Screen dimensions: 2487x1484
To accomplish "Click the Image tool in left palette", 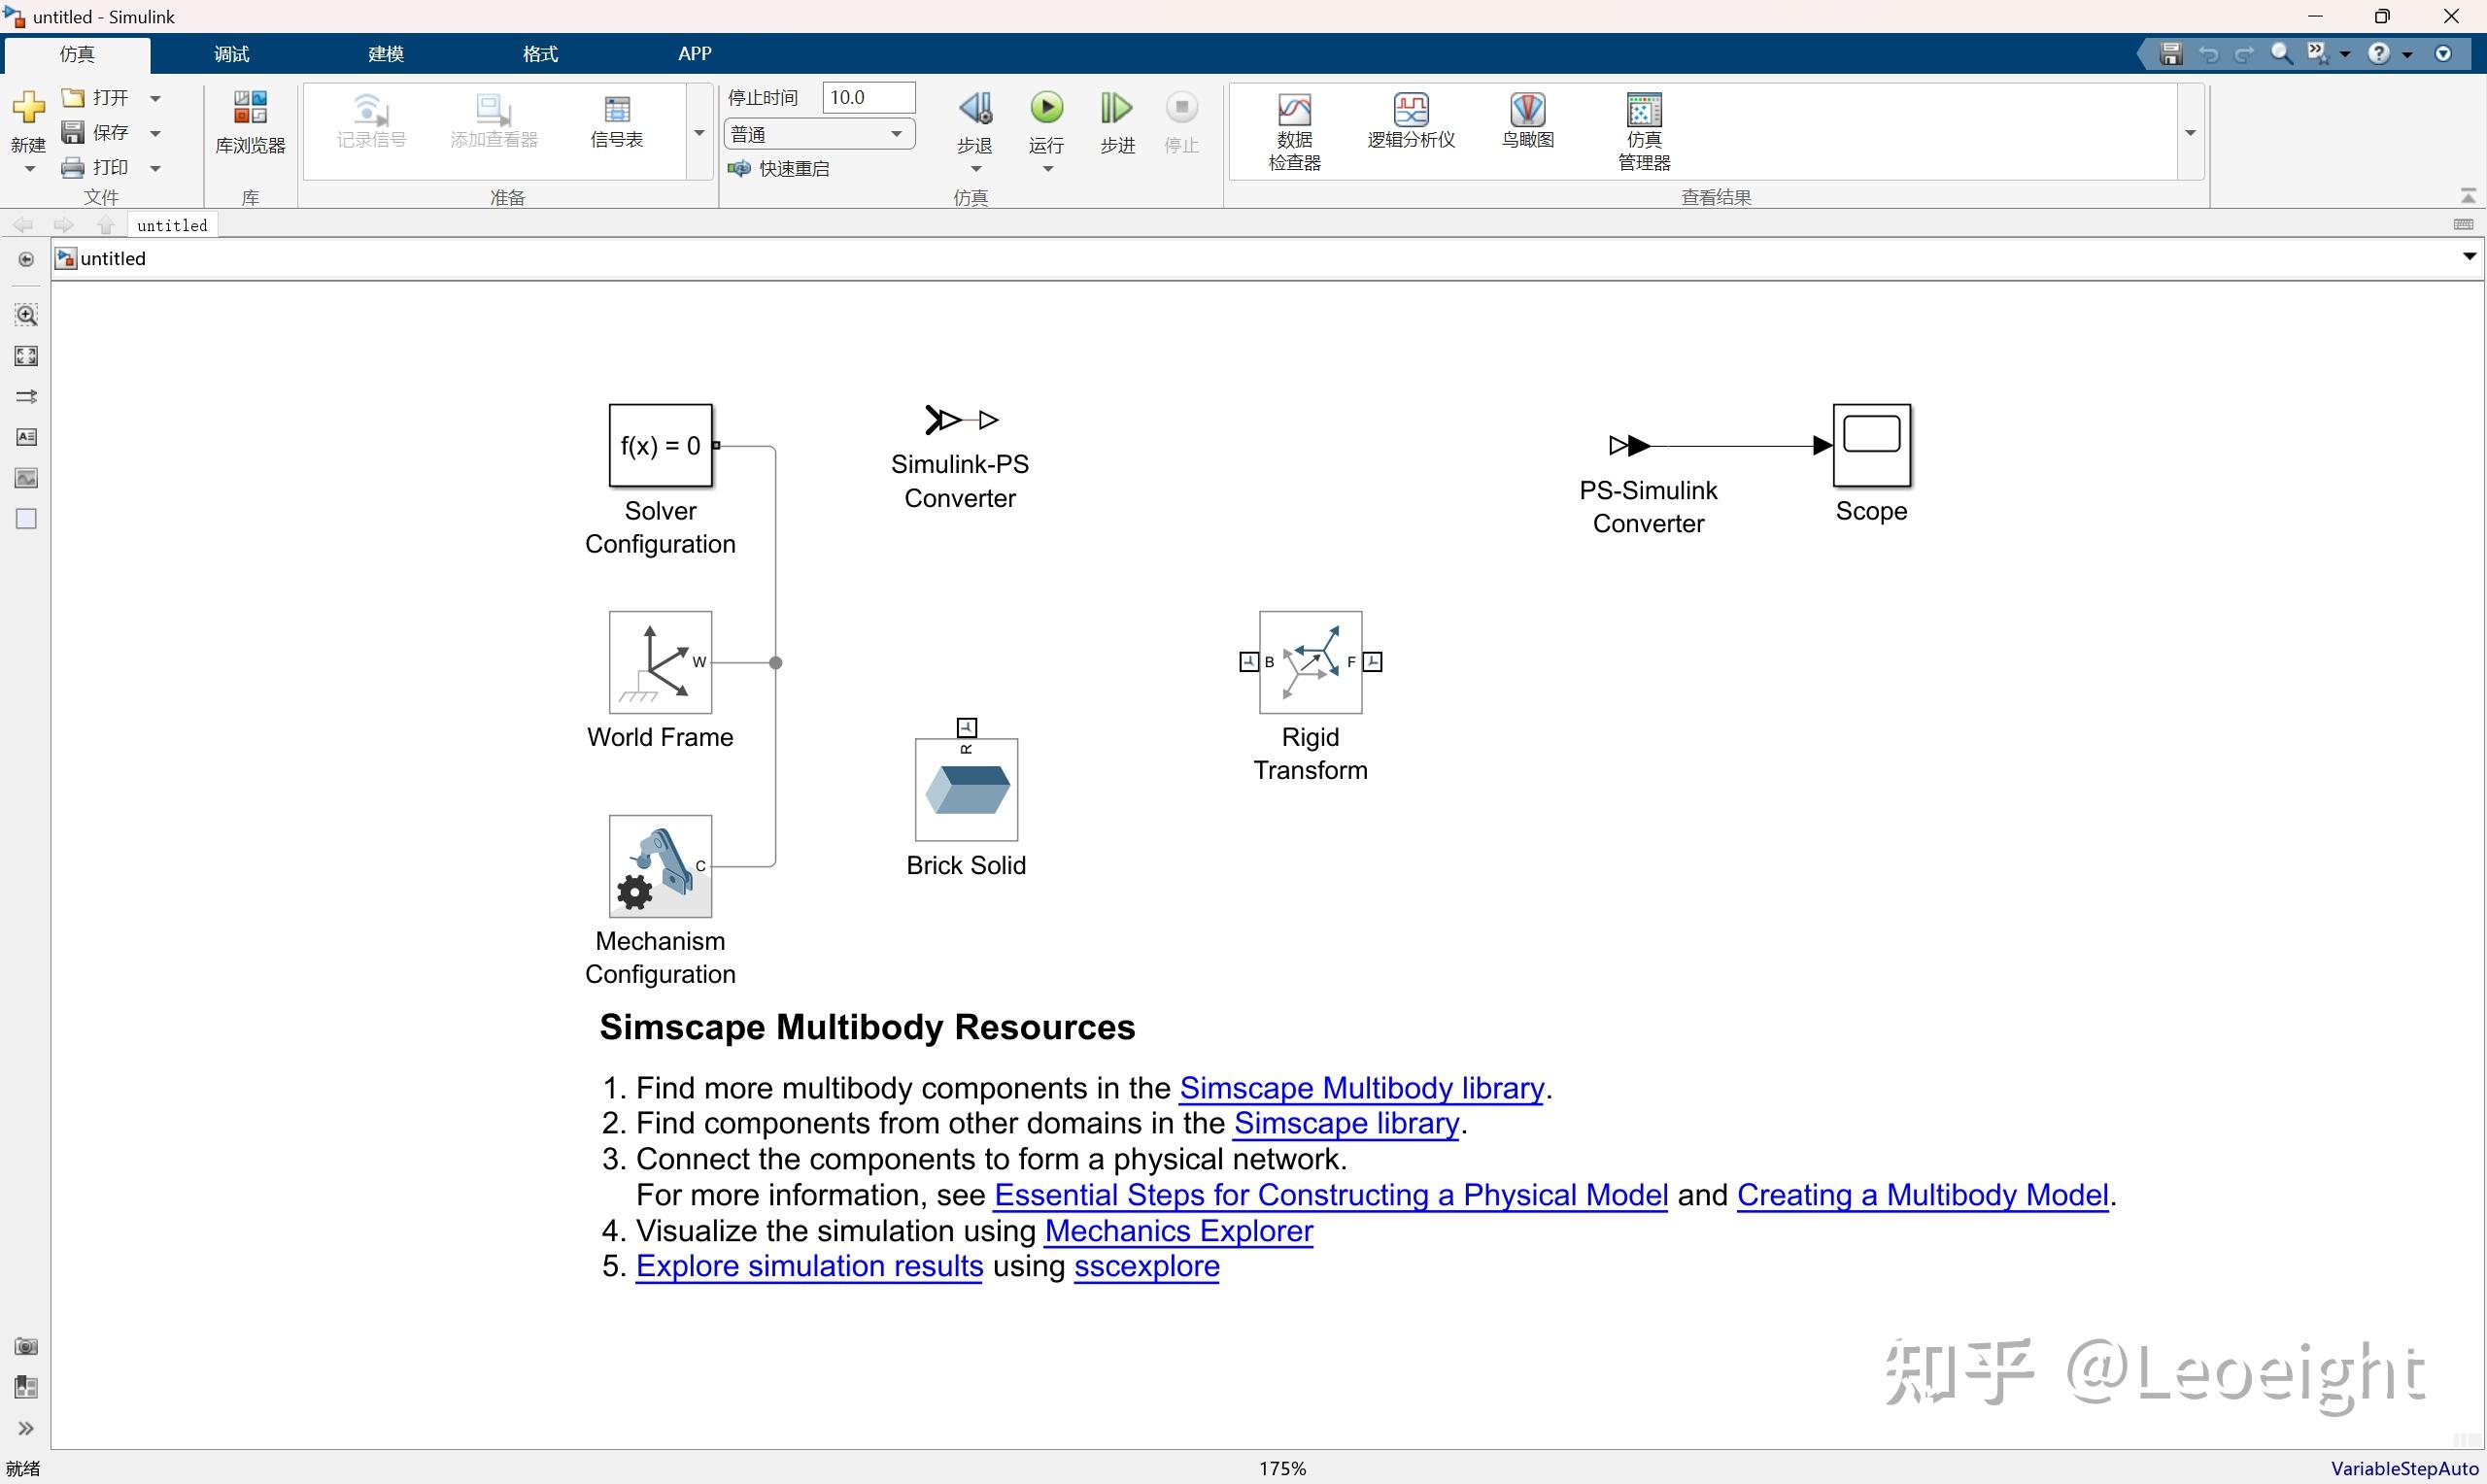I will click(x=27, y=478).
